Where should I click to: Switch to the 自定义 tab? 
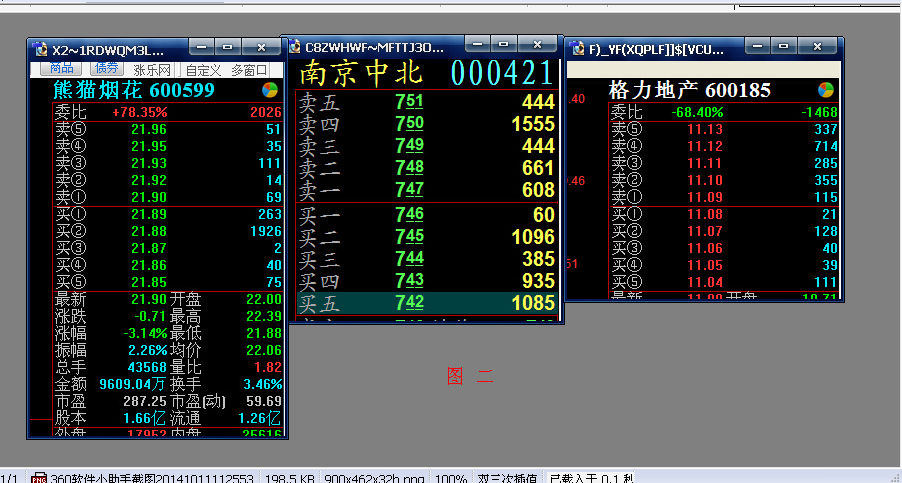pyautogui.click(x=204, y=70)
